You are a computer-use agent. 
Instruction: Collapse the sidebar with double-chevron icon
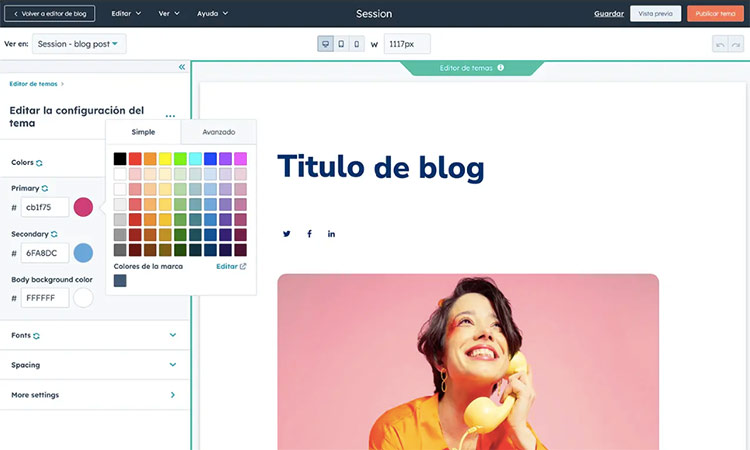(182, 67)
